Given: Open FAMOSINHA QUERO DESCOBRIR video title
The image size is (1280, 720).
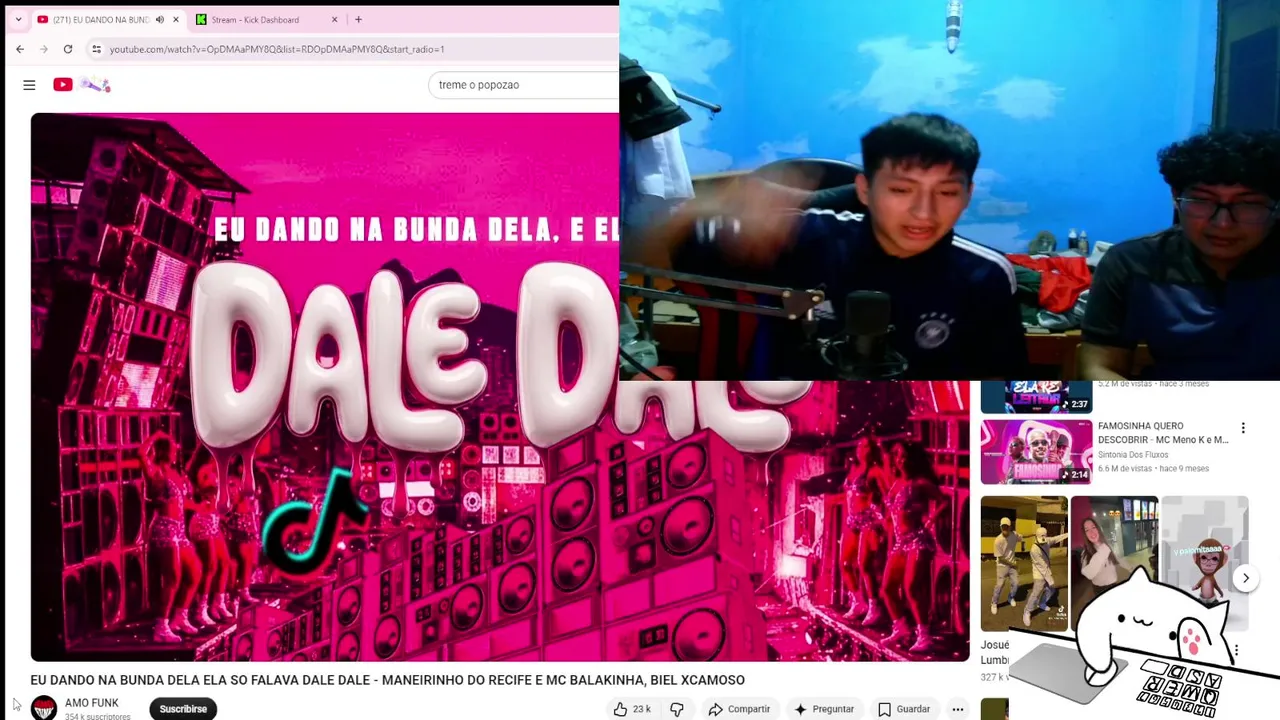Looking at the screenshot, I should pos(1162,433).
